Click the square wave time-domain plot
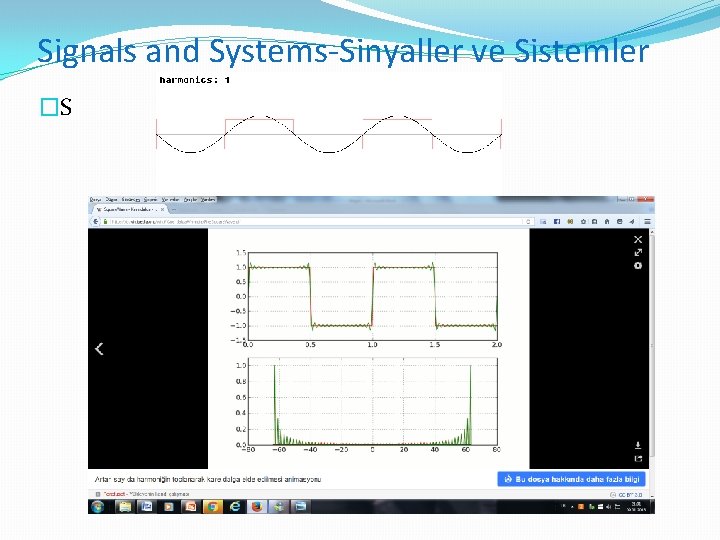This screenshot has height=540, width=720. point(372,296)
